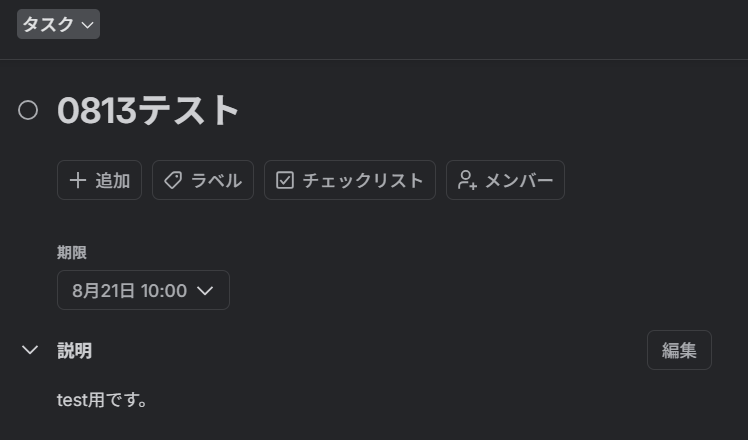This screenshot has height=440, width=748.
Task: Click the 編集 button for description
Action: 679,350
